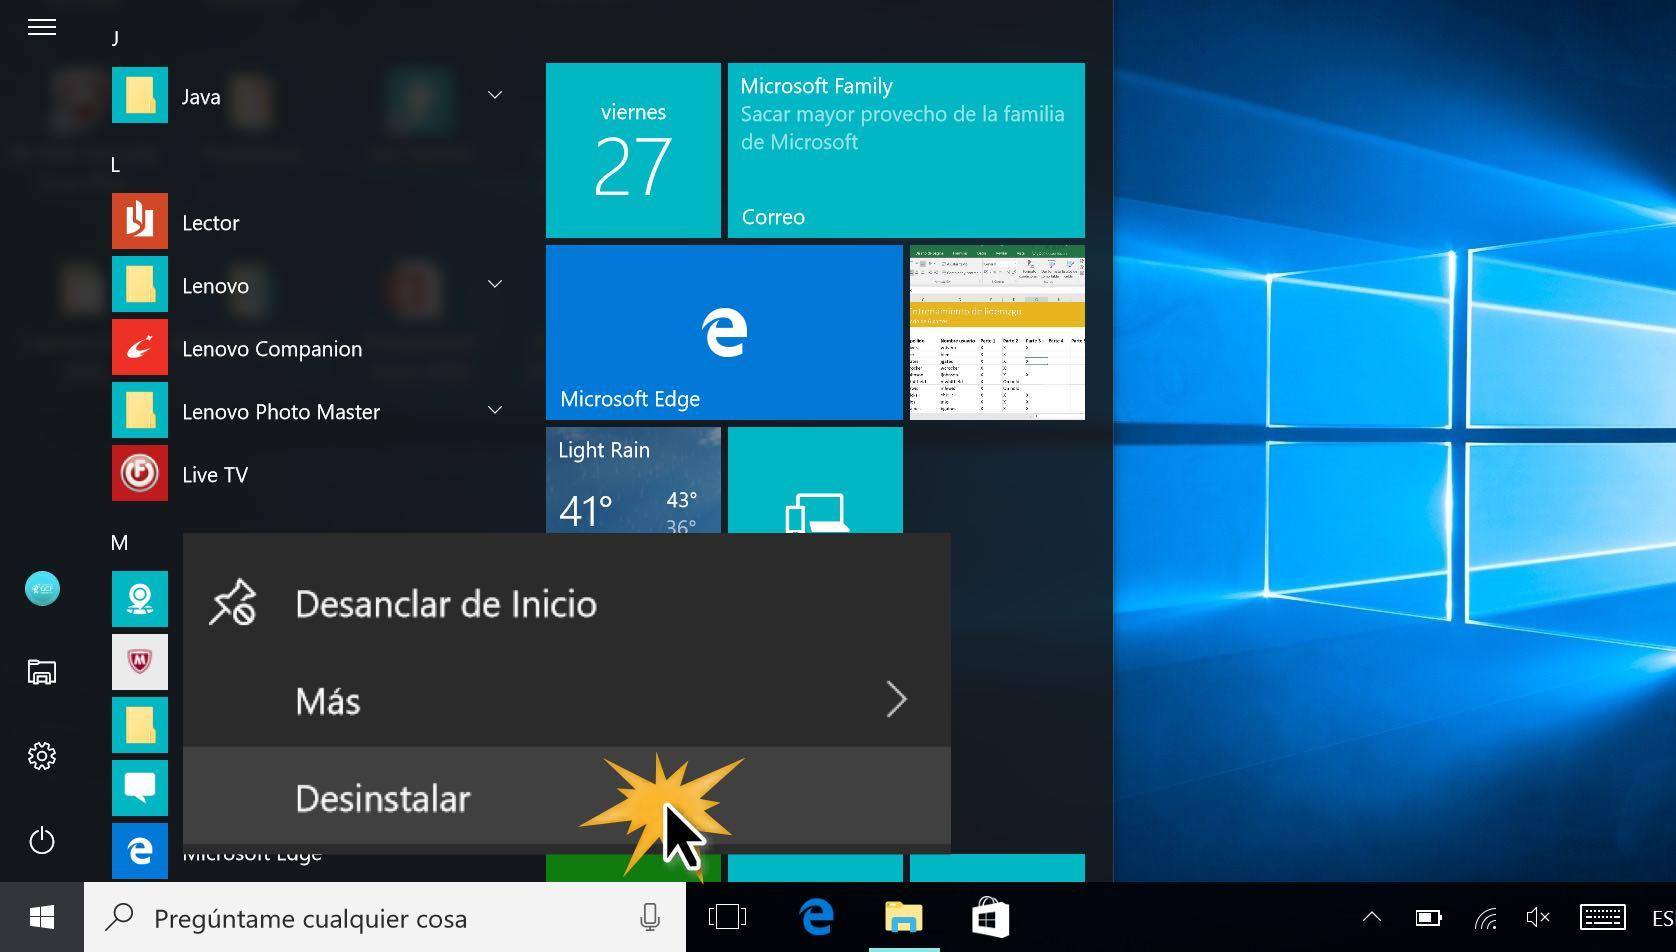The height and width of the screenshot is (952, 1676).
Task: Jump to letter M header
Action: [119, 542]
